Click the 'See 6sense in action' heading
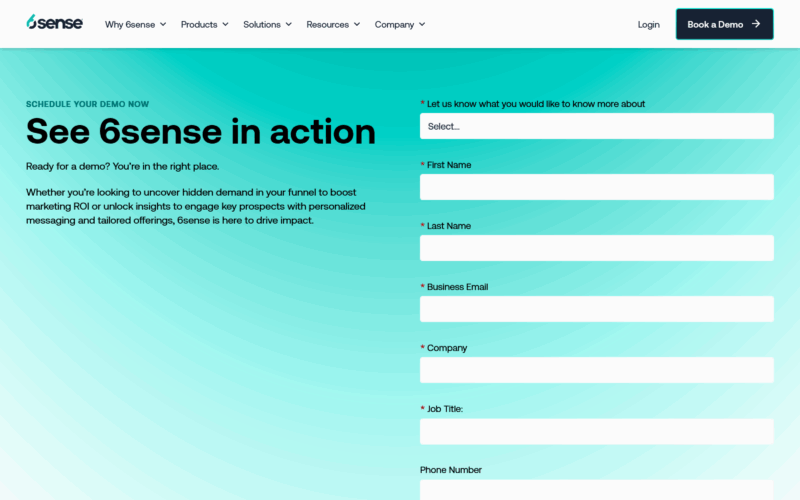This screenshot has width=800, height=500. click(201, 132)
